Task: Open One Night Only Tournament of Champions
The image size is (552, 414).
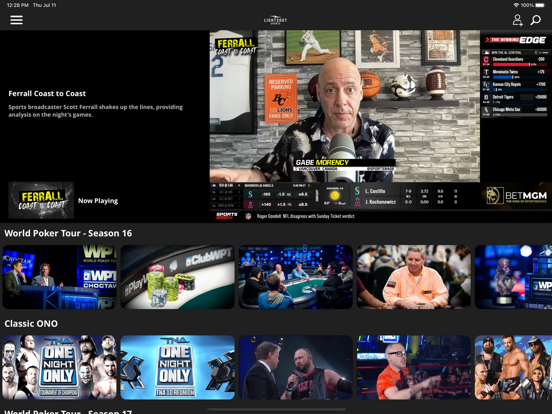Action: tap(59, 367)
